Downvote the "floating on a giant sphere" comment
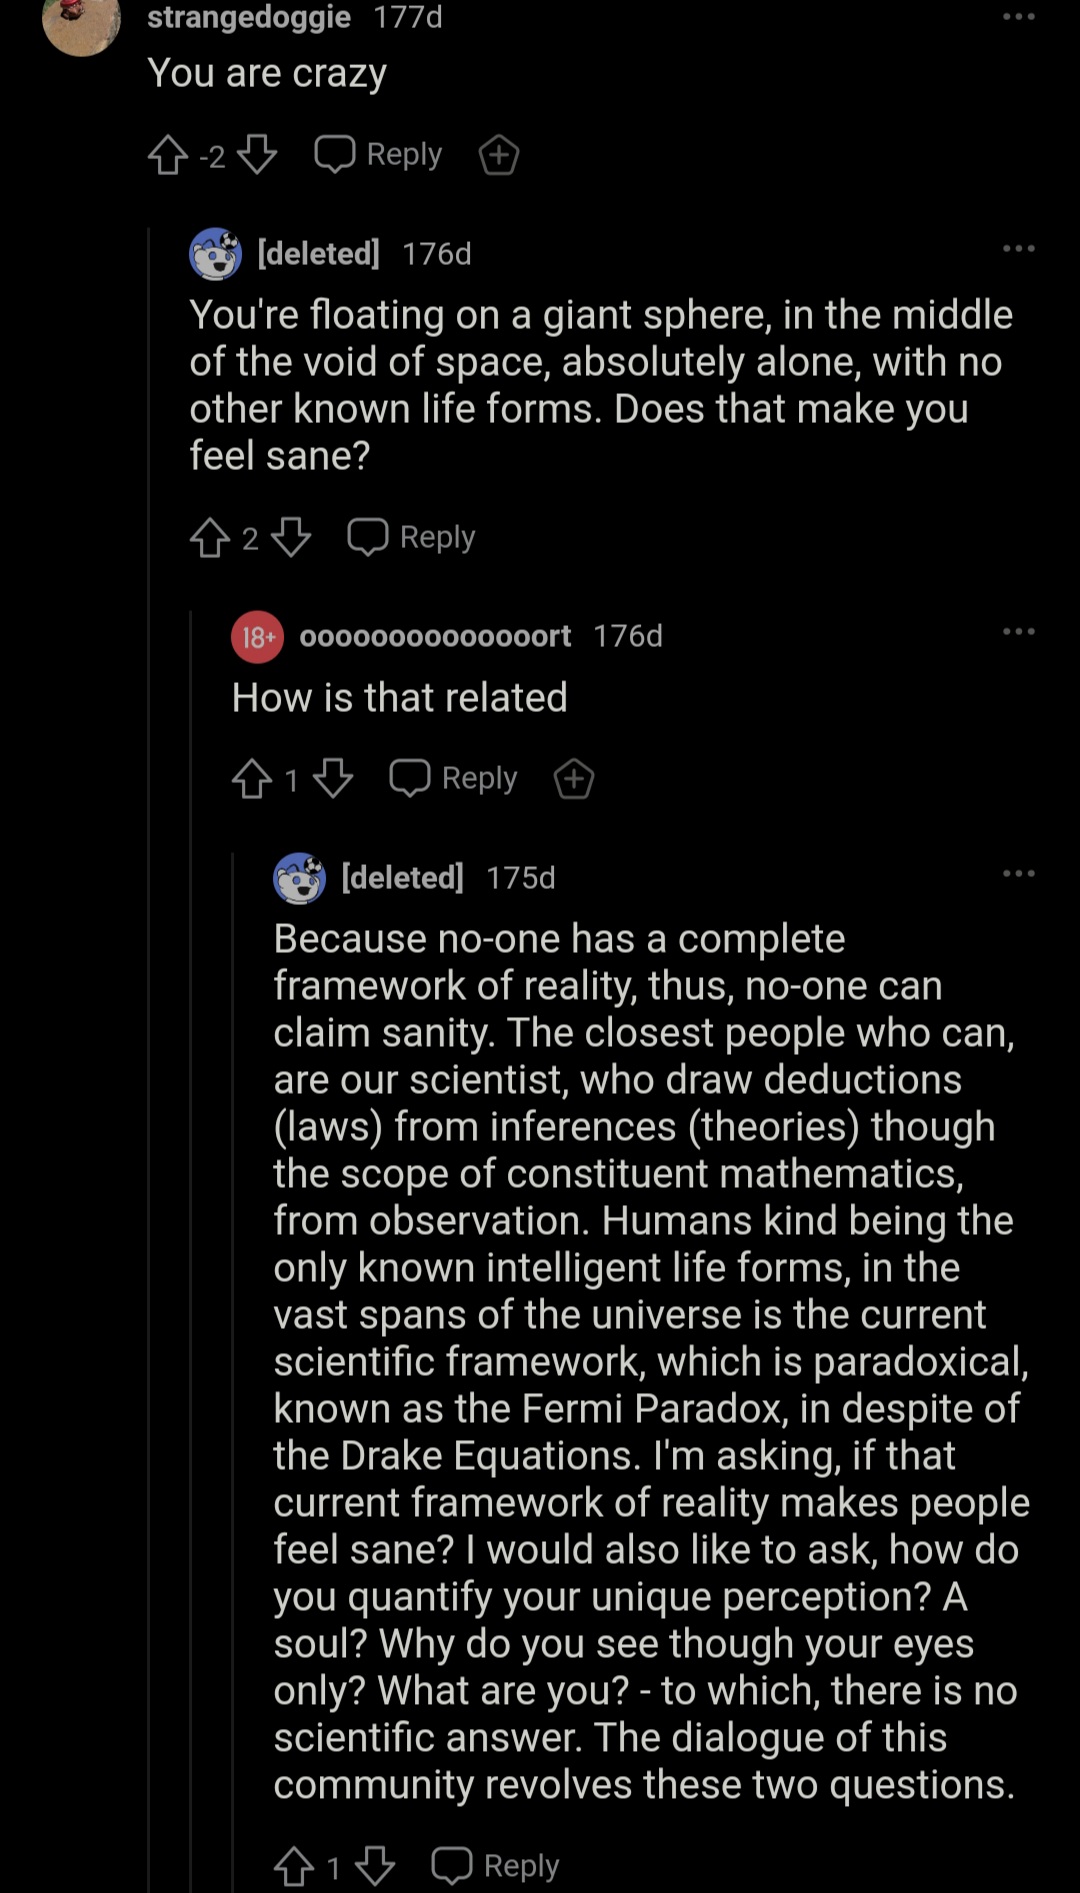 coord(291,538)
